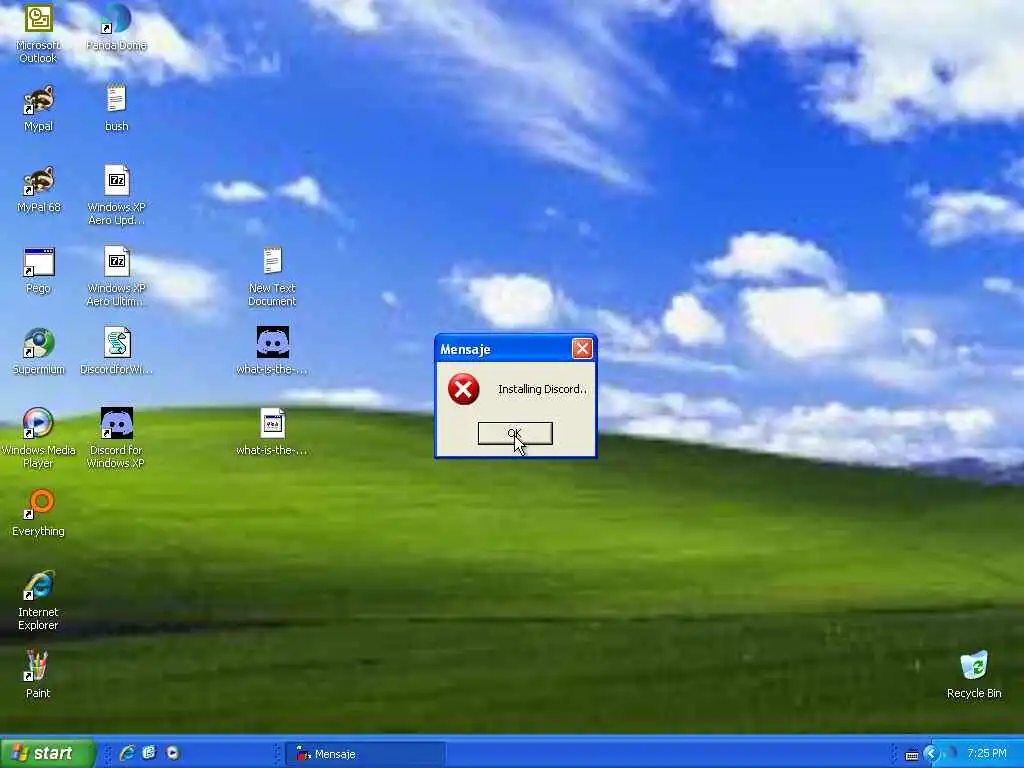Select the DiscordforWi... script file icon
Image resolution: width=1024 pixels, height=768 pixels.
[x=116, y=351]
